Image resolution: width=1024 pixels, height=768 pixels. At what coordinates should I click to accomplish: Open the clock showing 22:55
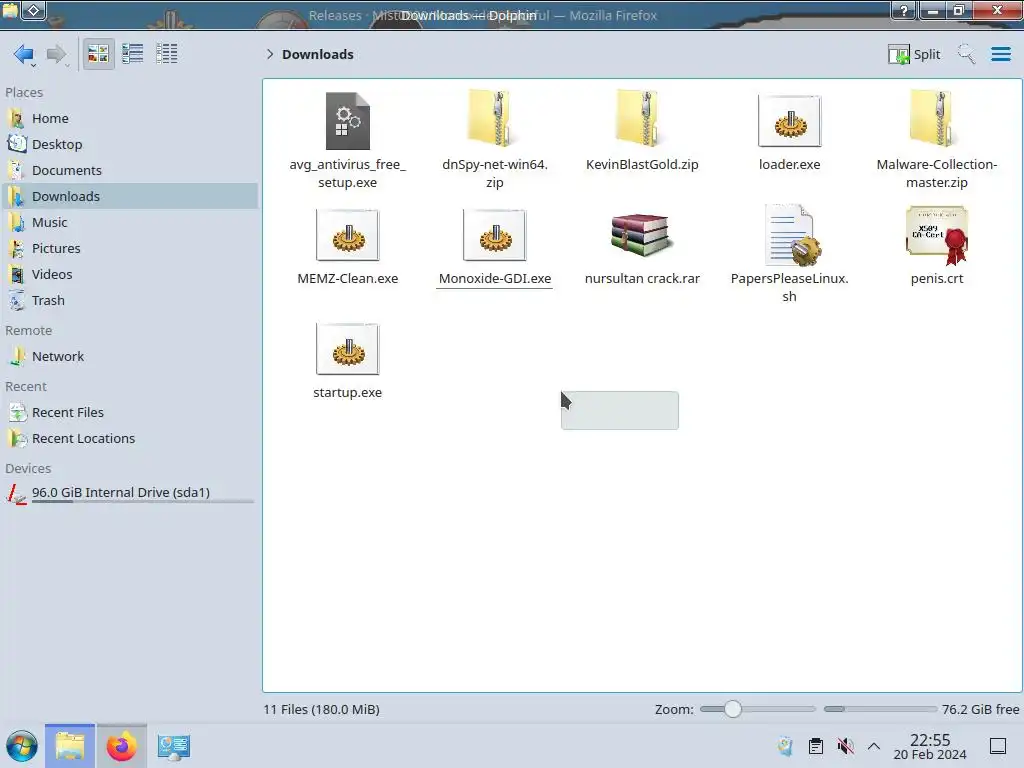tap(930, 746)
